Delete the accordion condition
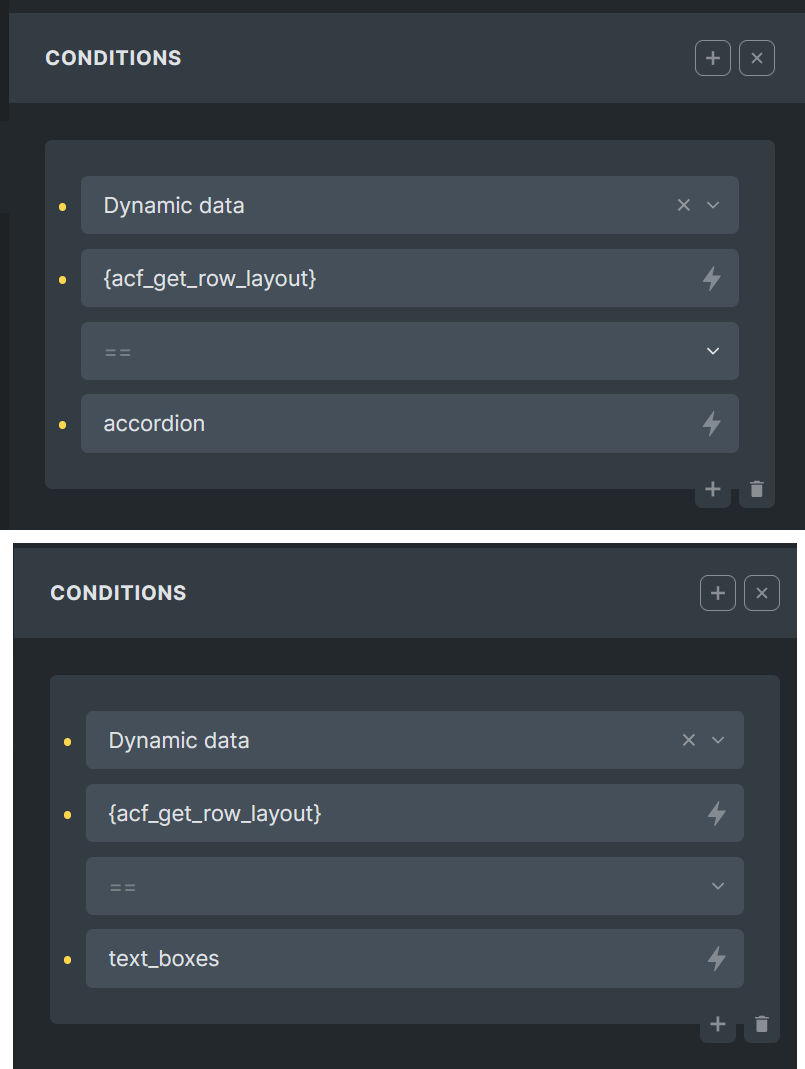Viewport: 805px width, 1069px height. point(757,490)
